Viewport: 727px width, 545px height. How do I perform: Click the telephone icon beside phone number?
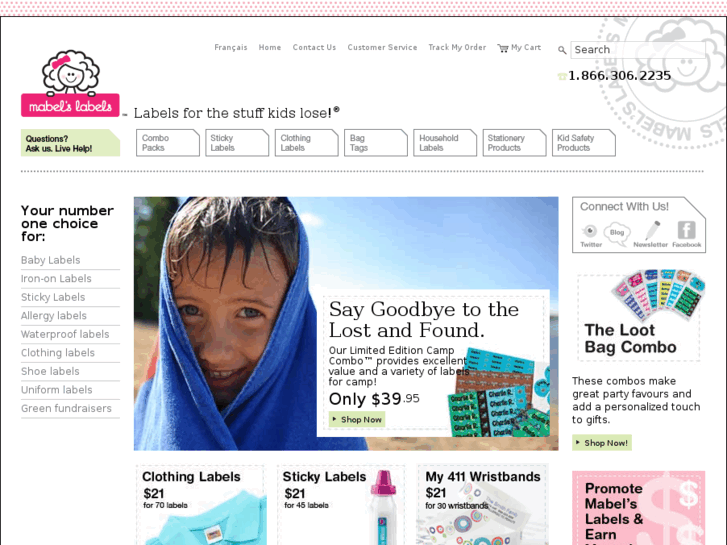[562, 76]
